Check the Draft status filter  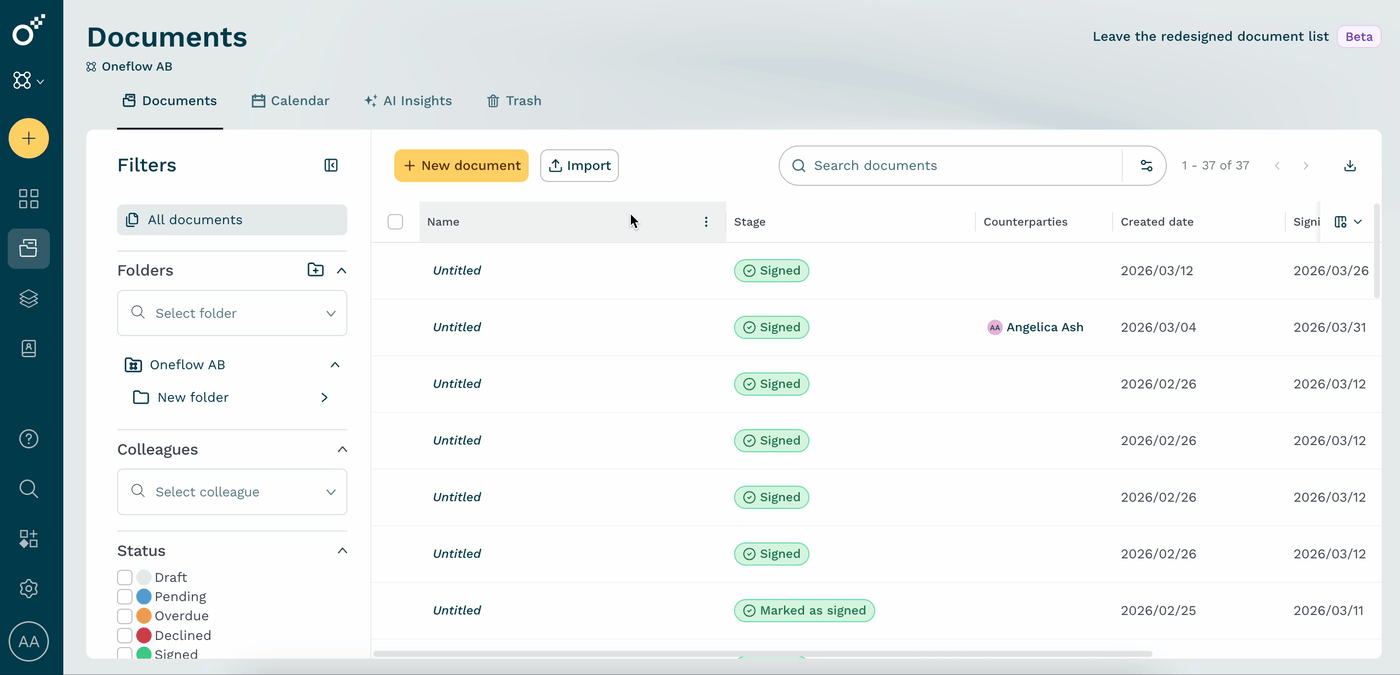pos(125,577)
